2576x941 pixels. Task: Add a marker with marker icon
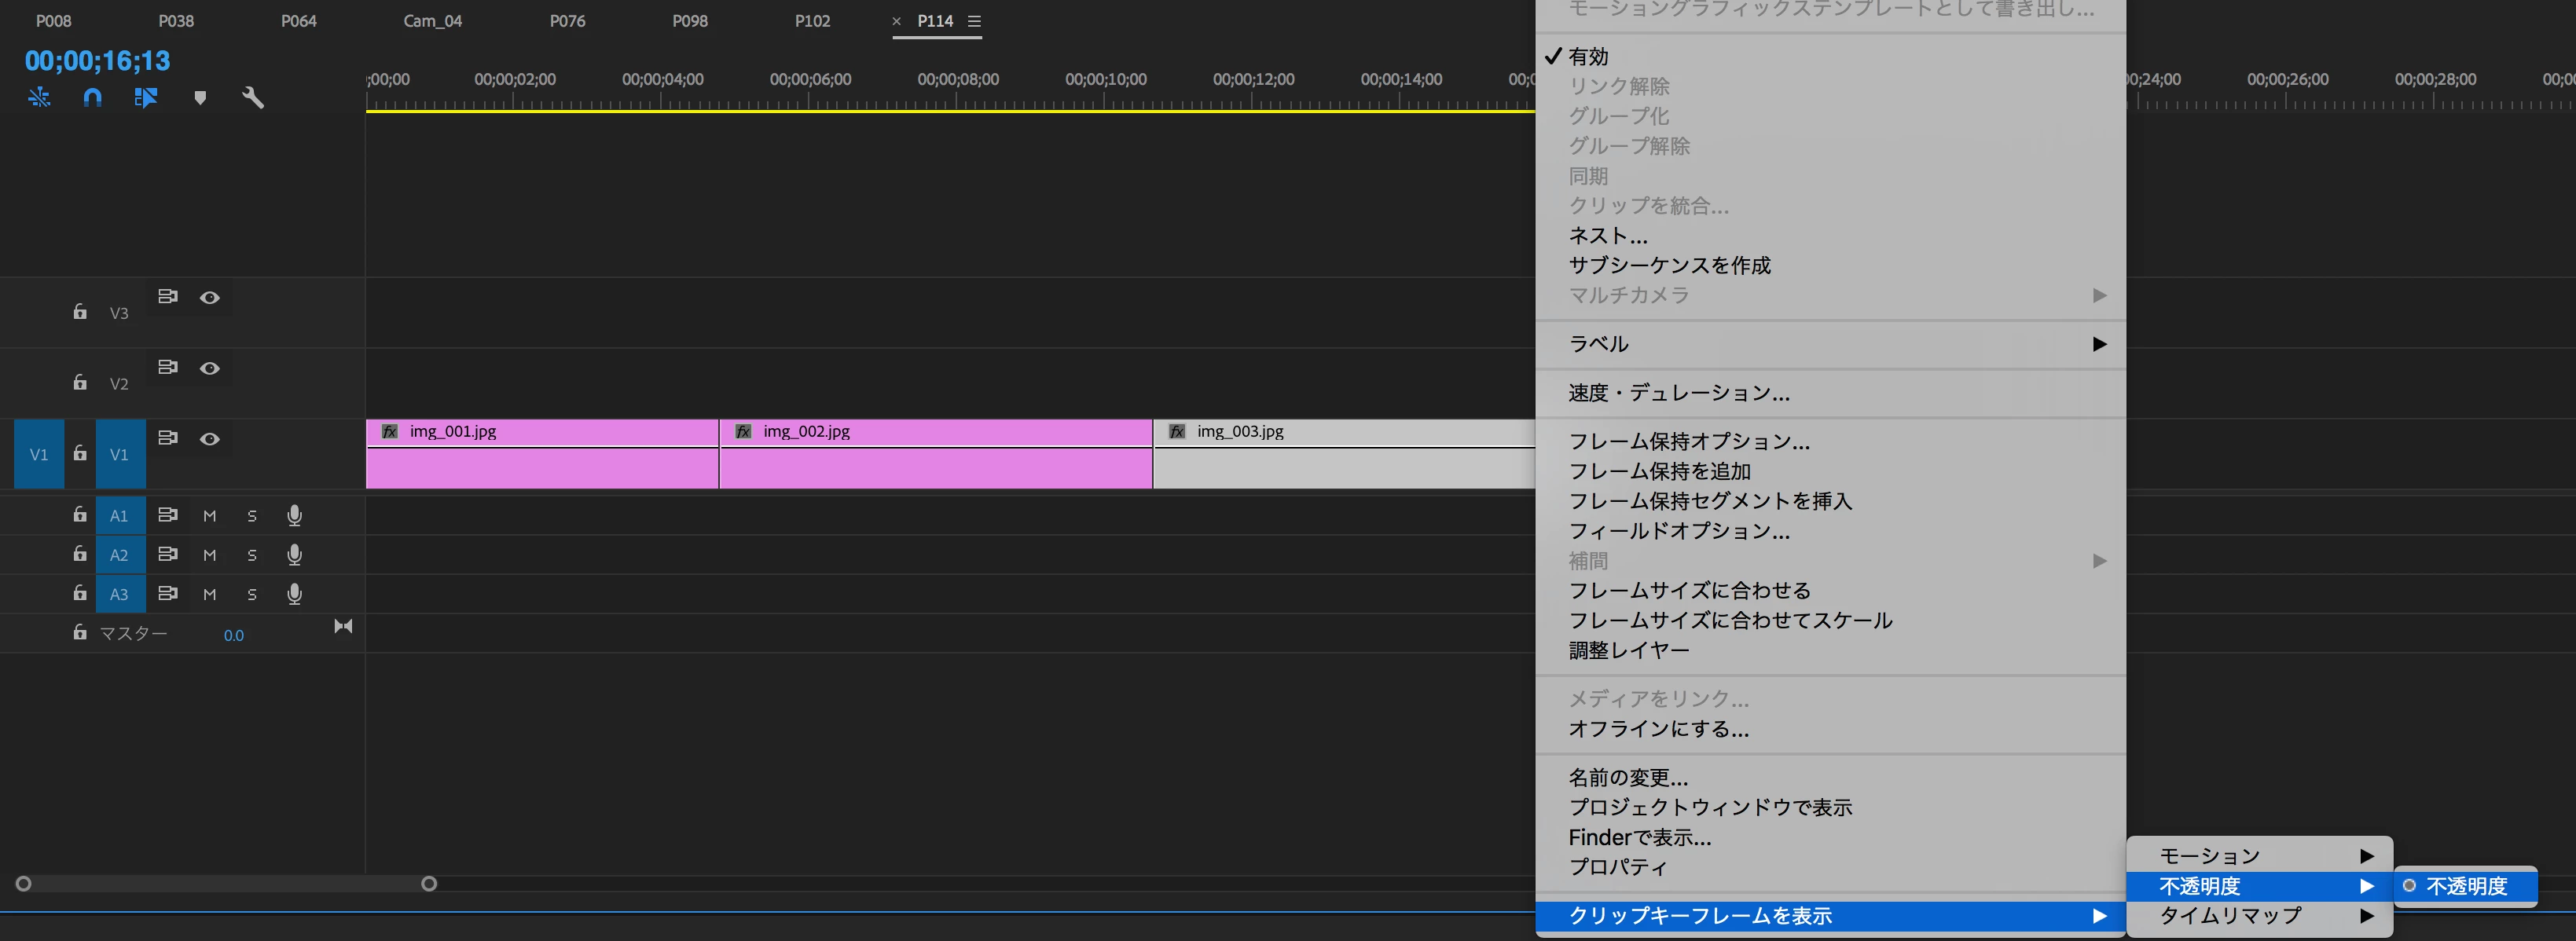click(x=200, y=98)
